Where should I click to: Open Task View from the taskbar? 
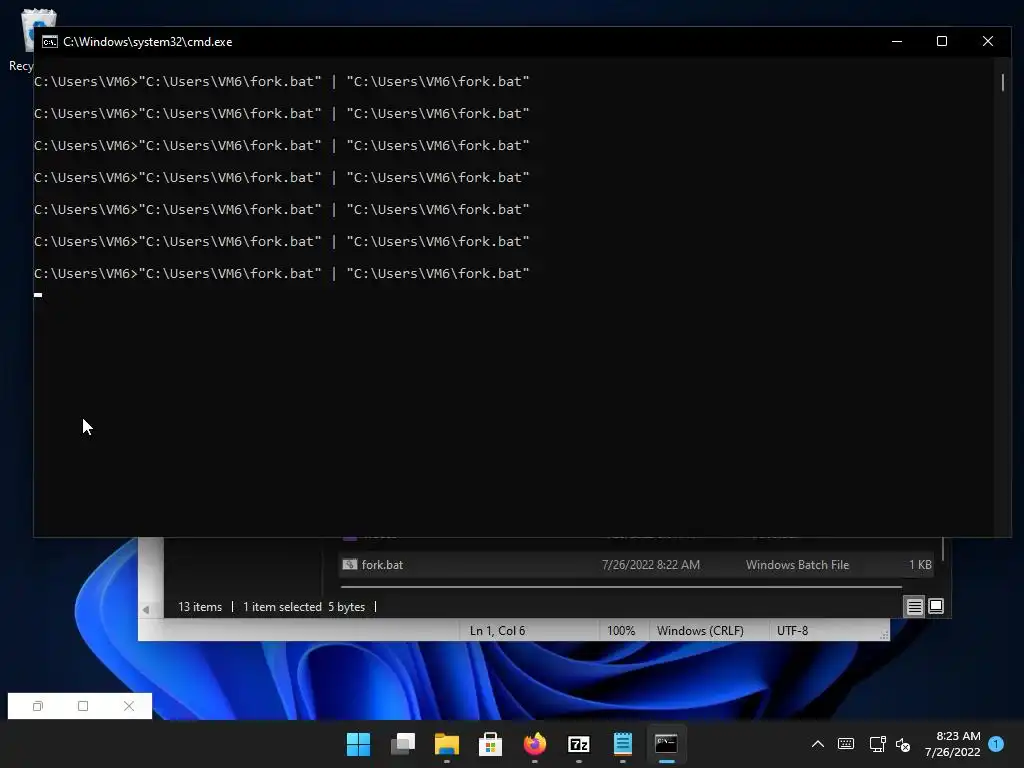[x=402, y=744]
